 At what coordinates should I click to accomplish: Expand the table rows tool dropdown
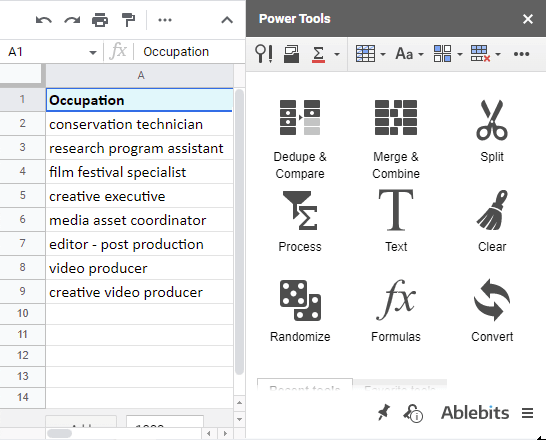click(383, 54)
